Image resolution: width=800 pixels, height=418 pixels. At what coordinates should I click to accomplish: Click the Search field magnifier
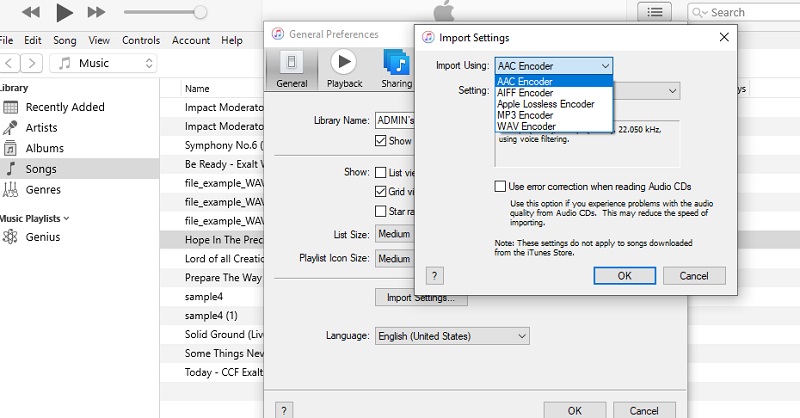point(699,12)
